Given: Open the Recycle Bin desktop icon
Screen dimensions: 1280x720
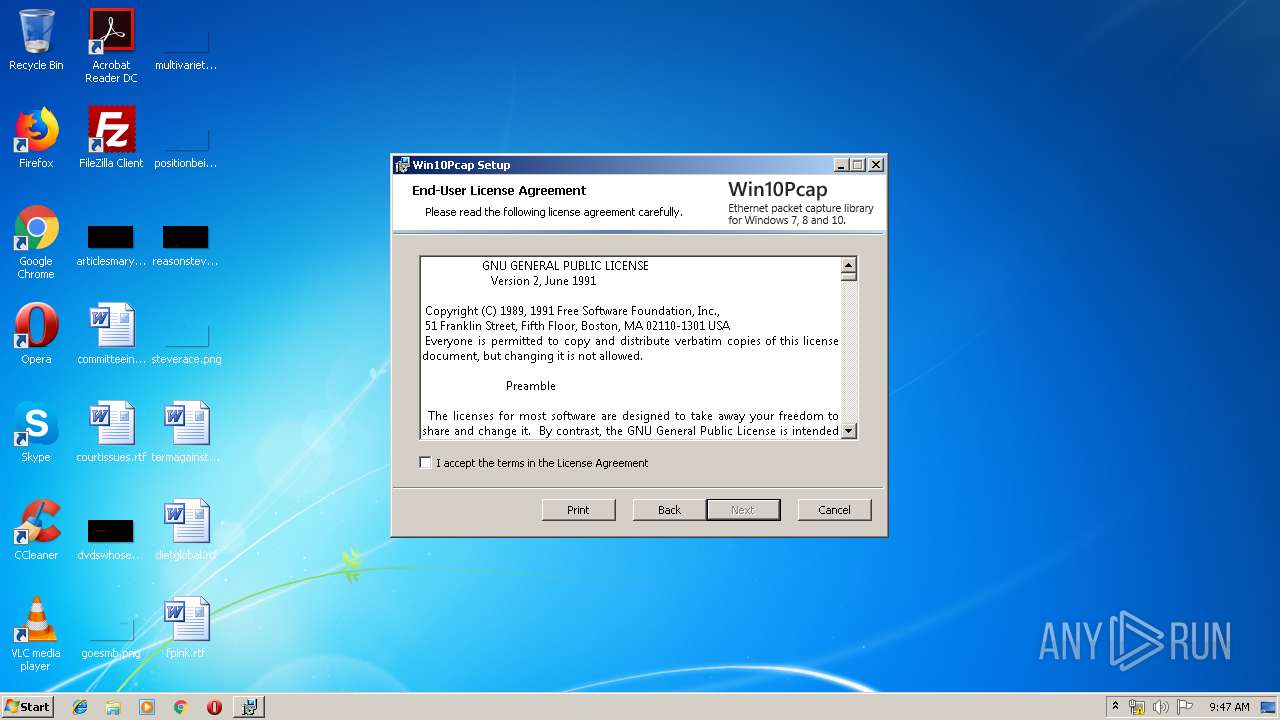Looking at the screenshot, I should tap(36, 40).
